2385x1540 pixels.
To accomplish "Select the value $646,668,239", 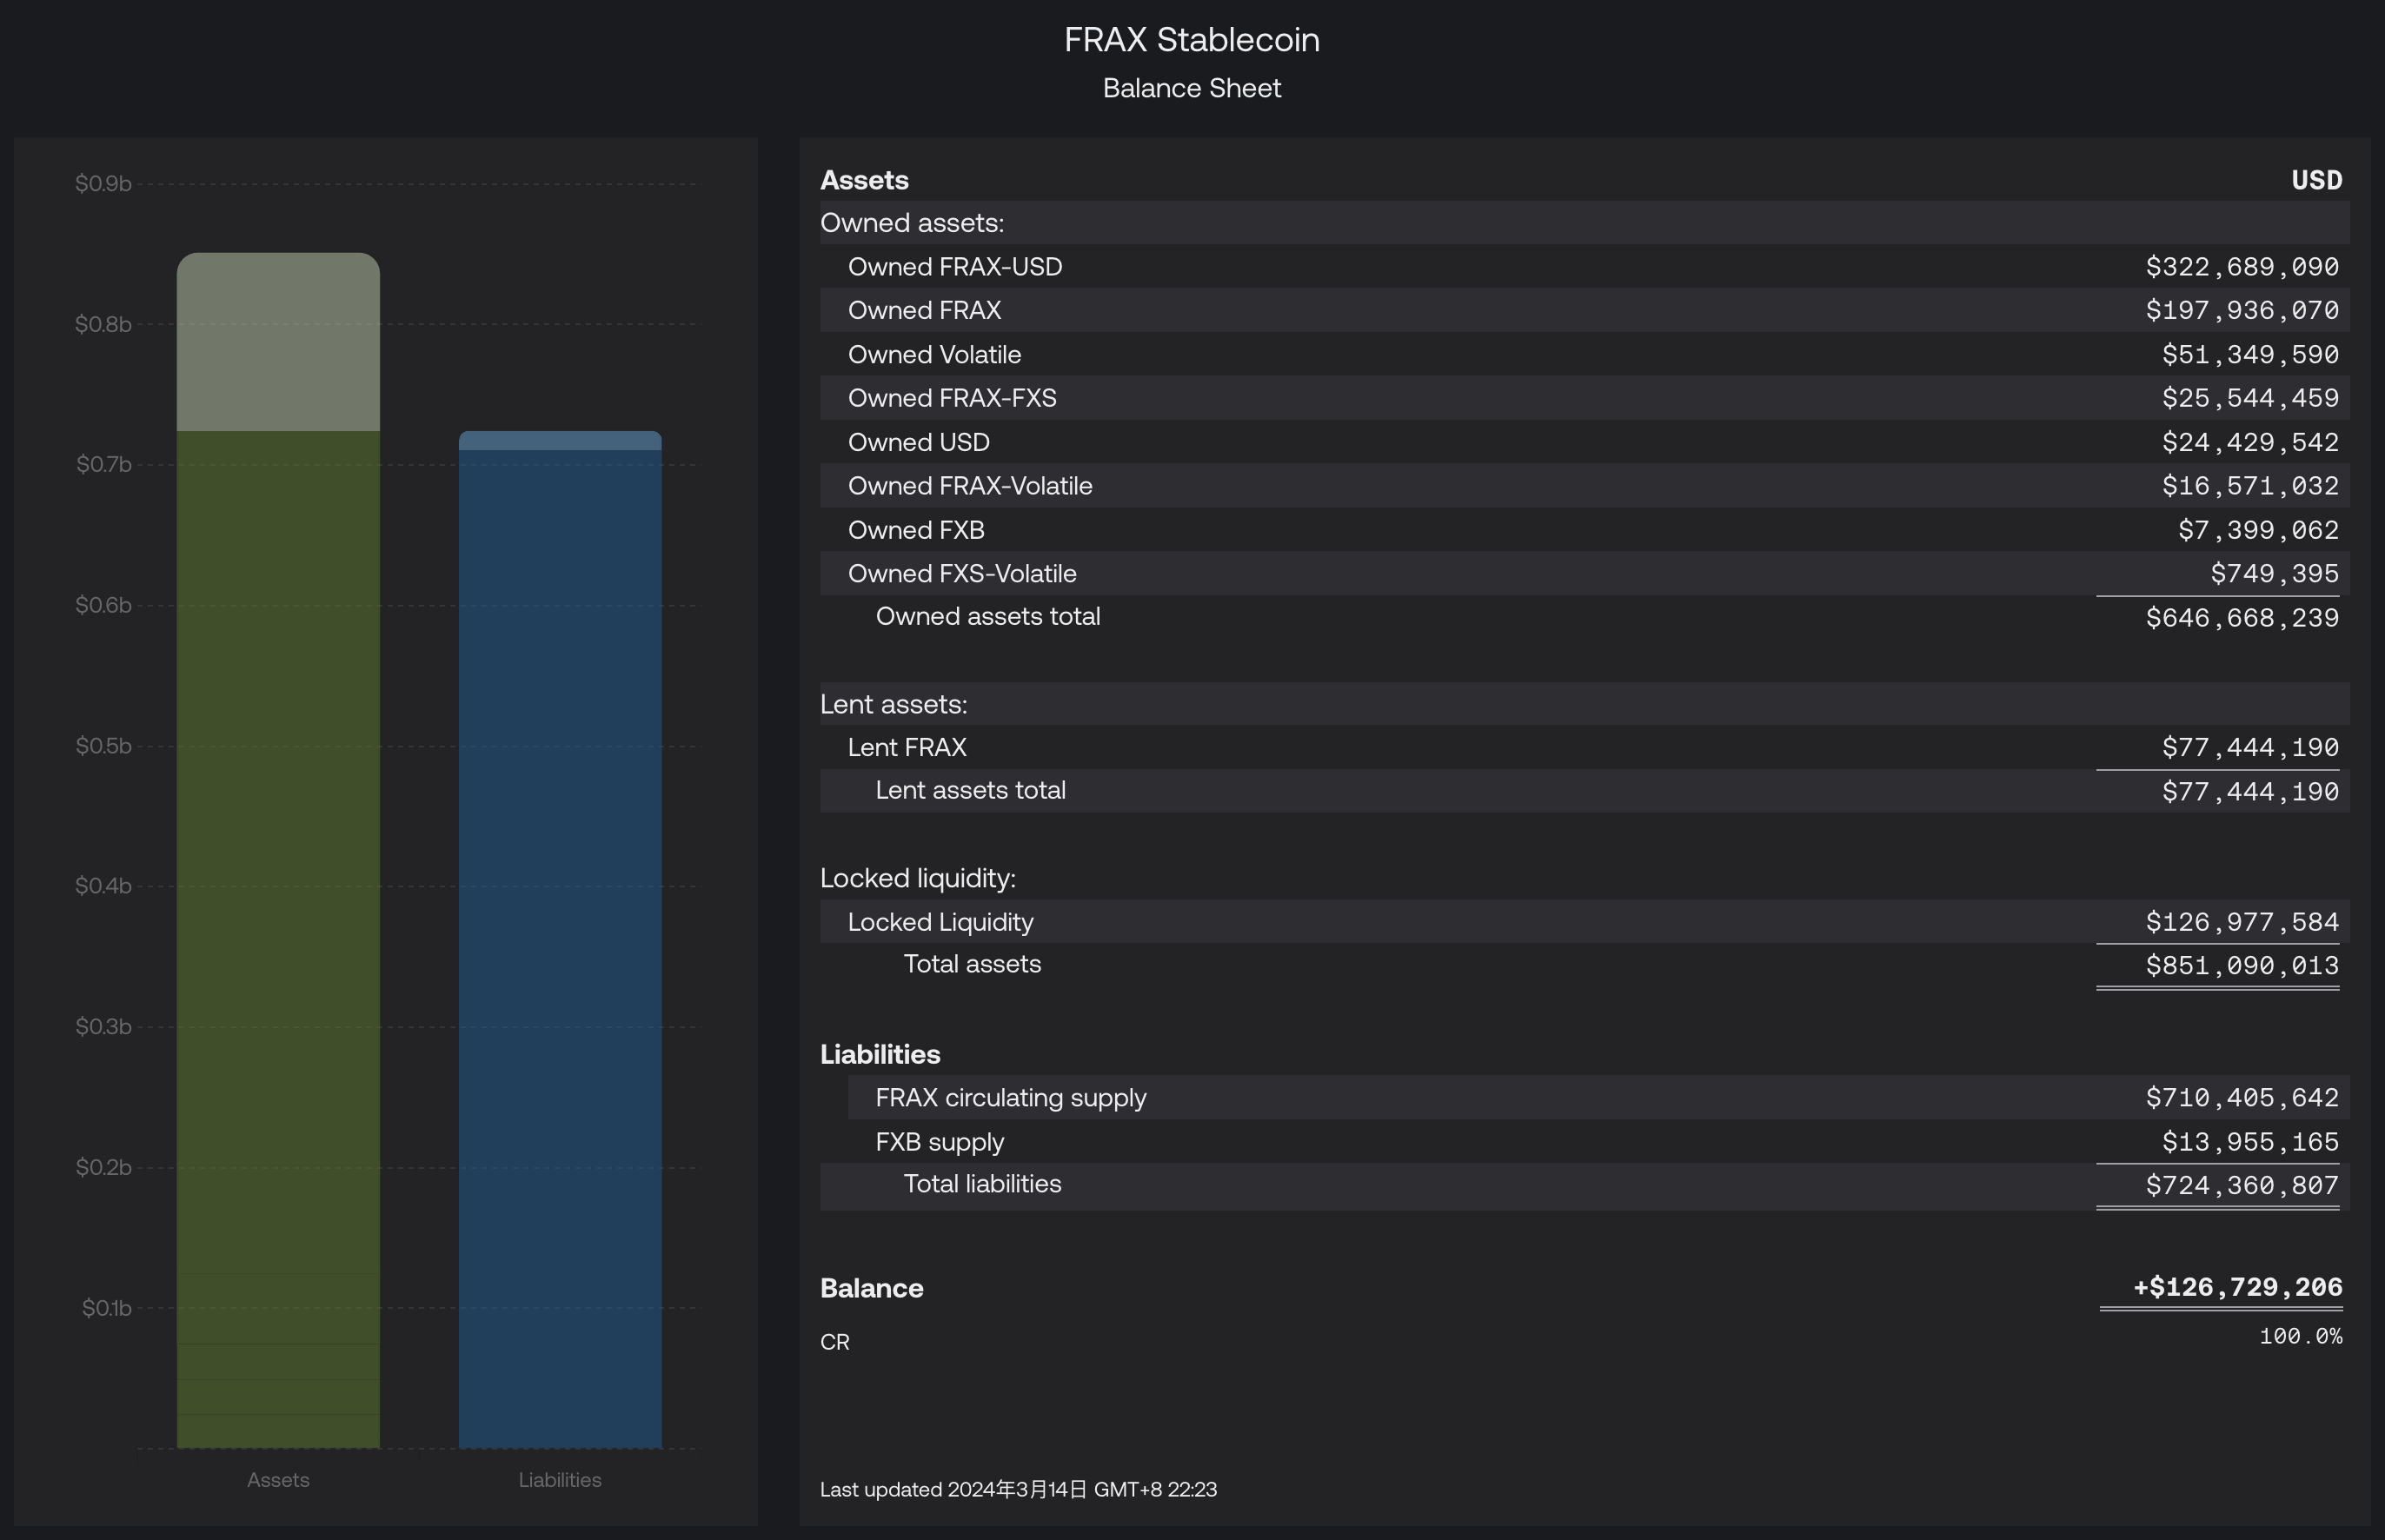I will [2242, 618].
